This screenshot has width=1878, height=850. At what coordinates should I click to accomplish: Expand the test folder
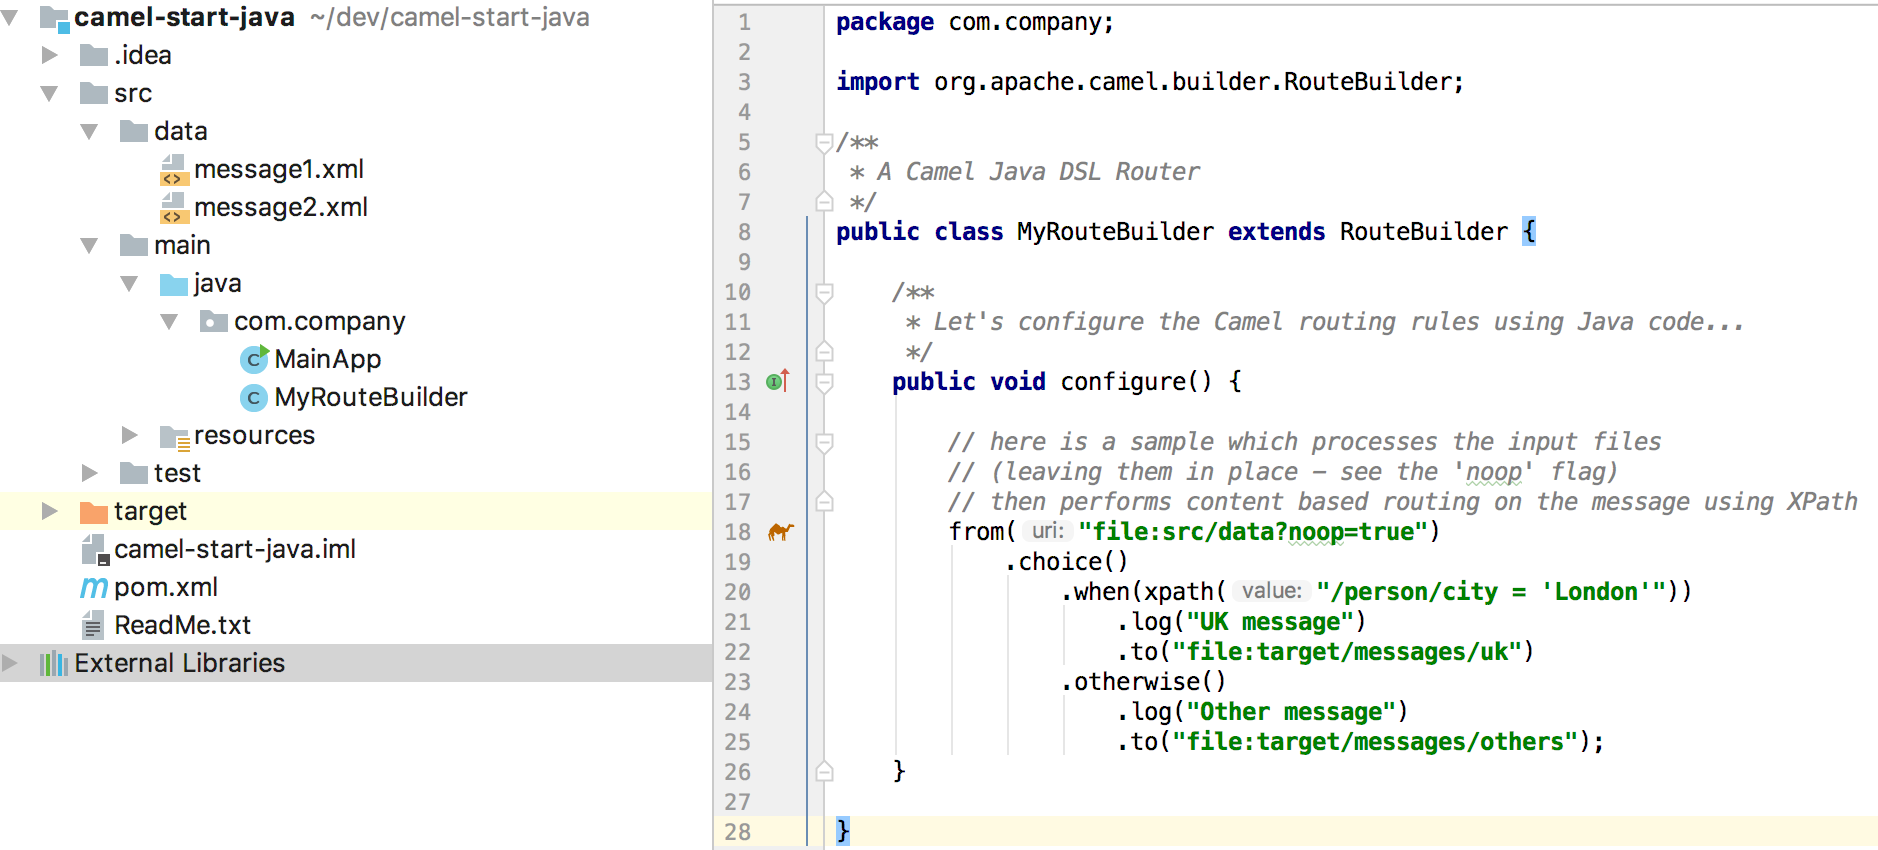pyautogui.click(x=89, y=473)
